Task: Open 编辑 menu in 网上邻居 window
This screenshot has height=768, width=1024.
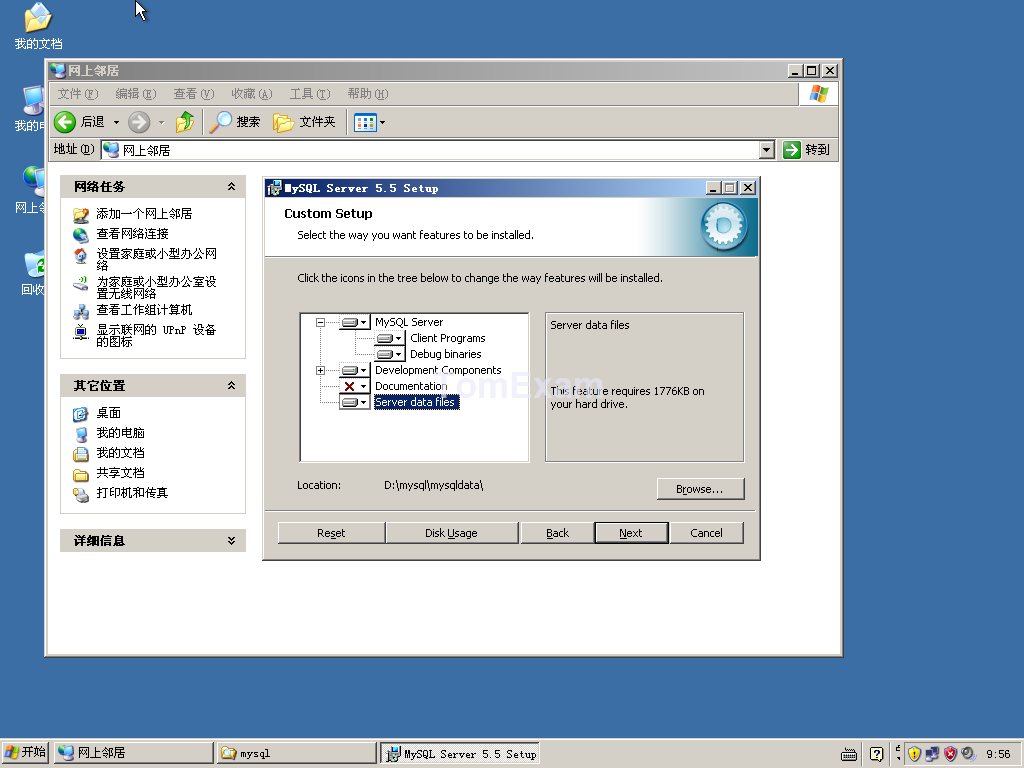Action: coord(136,94)
